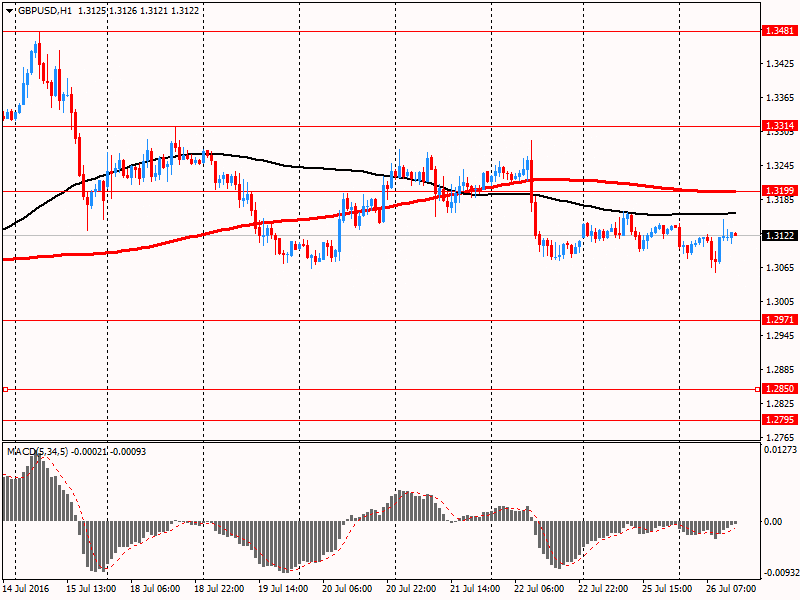Select the 1.2825 price scale value
Viewport: 800px width, 600px height.
point(780,404)
